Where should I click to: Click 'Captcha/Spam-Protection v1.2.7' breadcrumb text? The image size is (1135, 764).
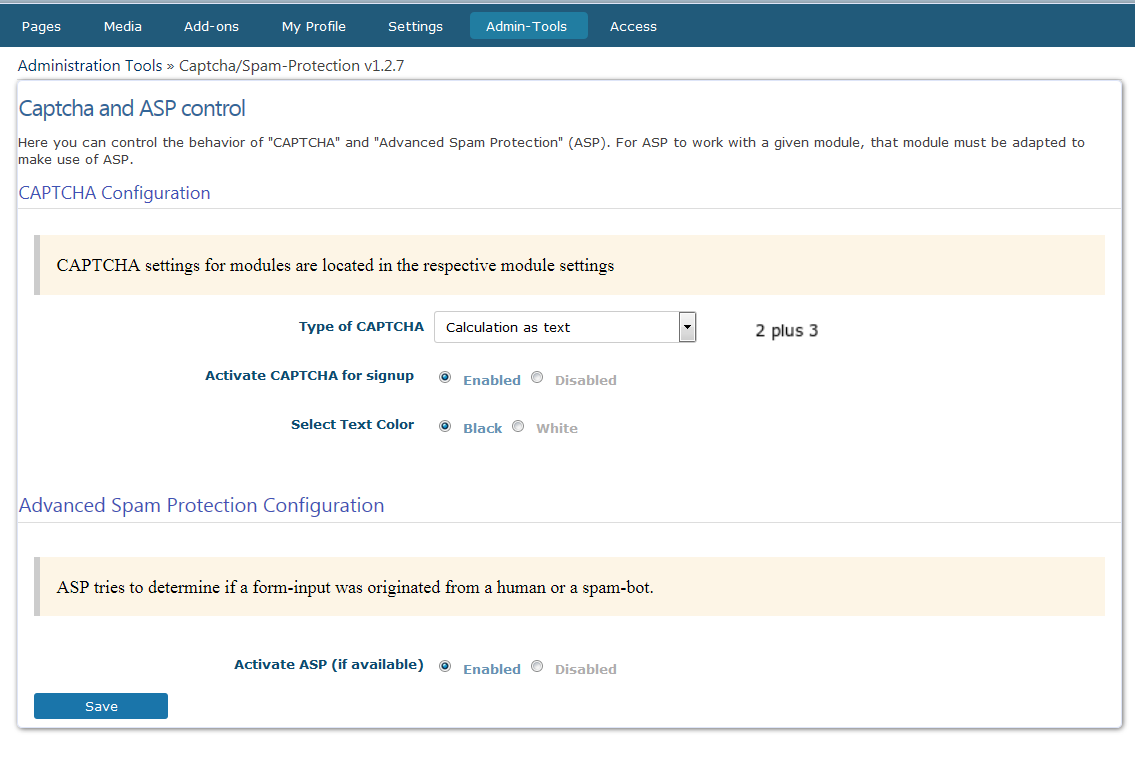point(292,66)
